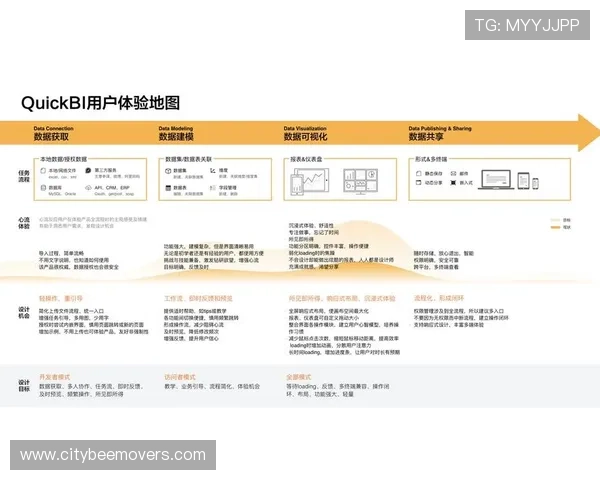The height and width of the screenshot is (480, 600).
Task: Click the 访问者模式 heading in design goals
Action: point(180,377)
